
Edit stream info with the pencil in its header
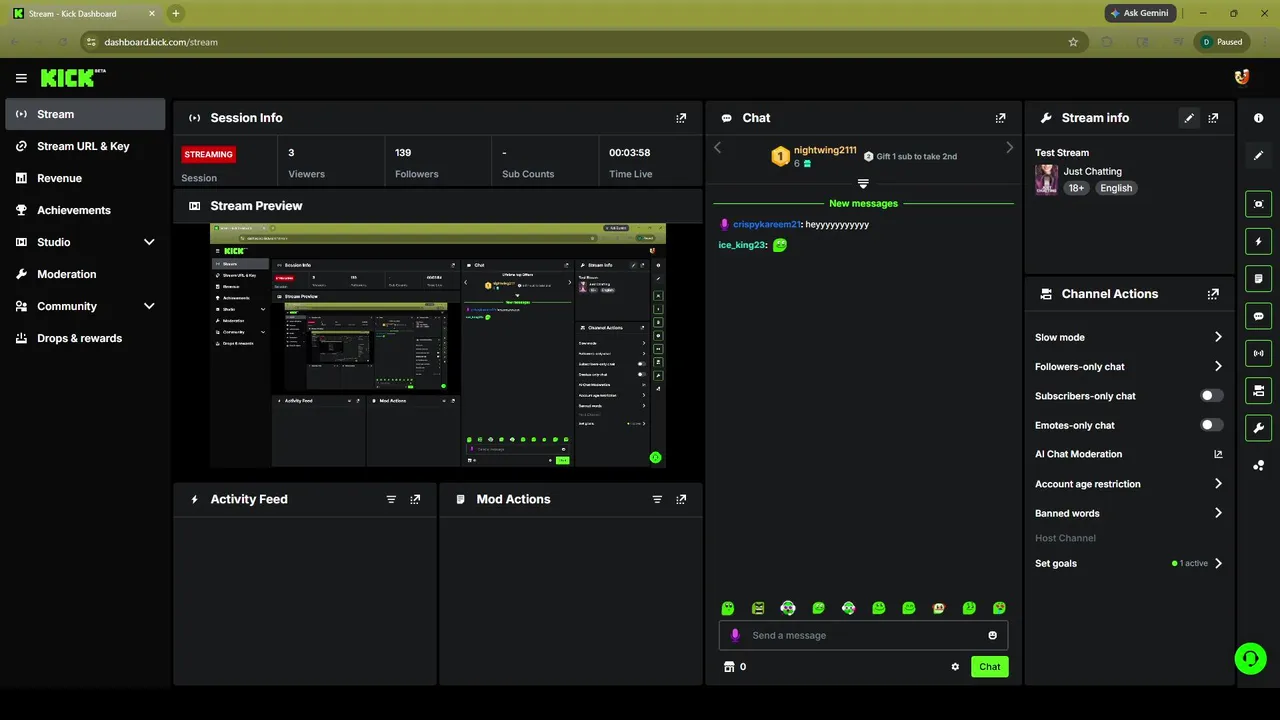[1189, 118]
